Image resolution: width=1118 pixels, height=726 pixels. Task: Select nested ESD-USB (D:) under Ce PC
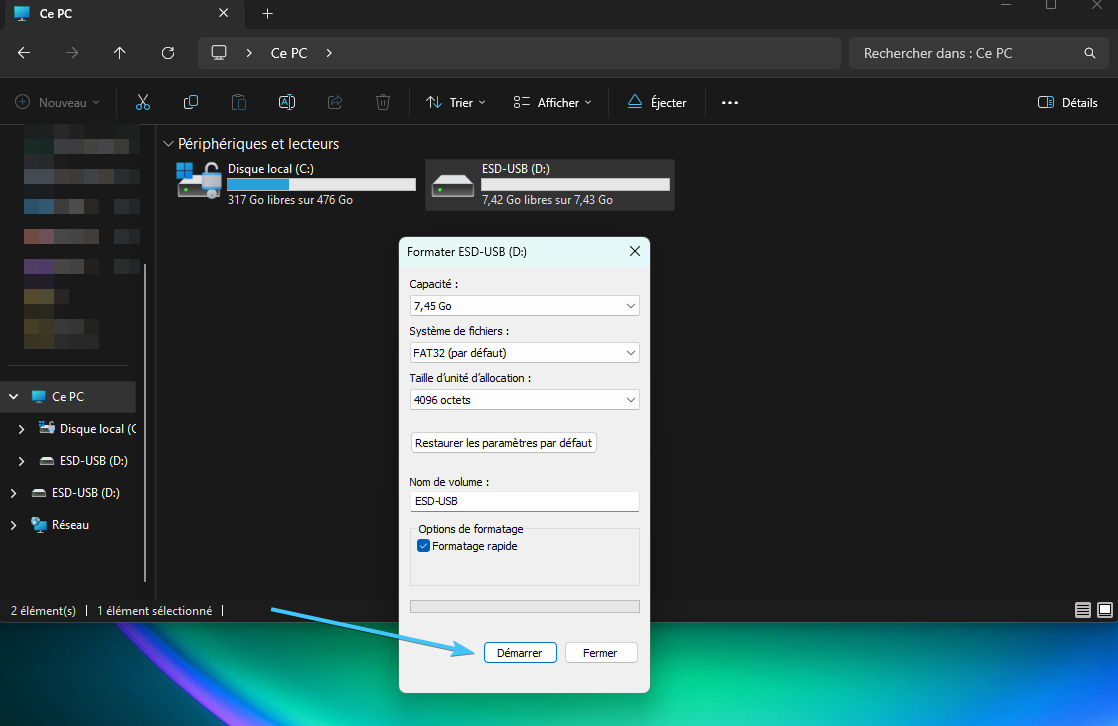83,461
